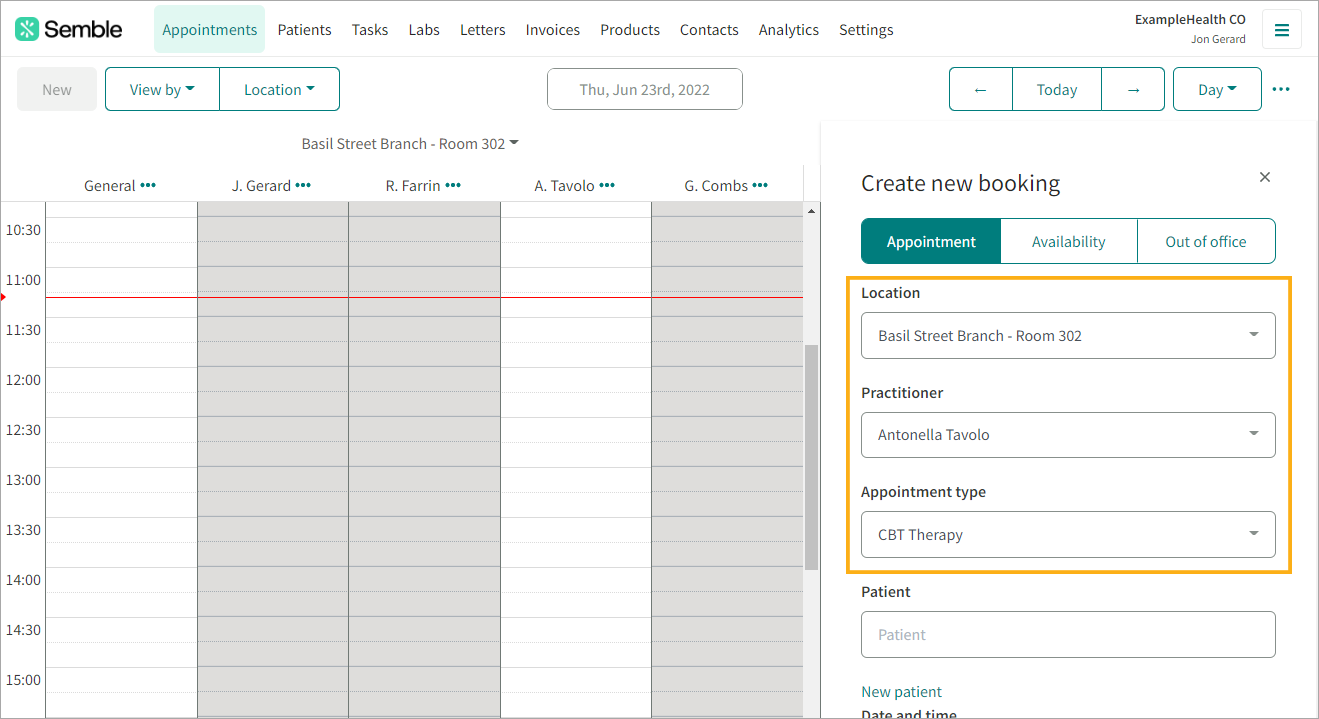Open Practitioner select Antonella Tavolo

tap(1068, 435)
